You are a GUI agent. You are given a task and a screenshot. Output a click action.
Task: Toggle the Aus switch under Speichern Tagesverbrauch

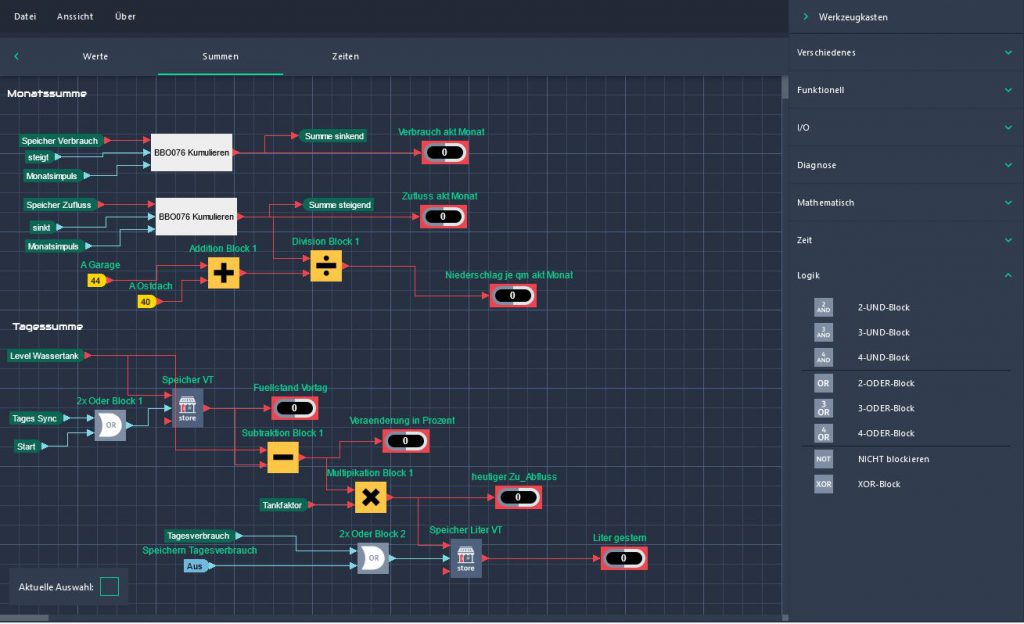[196, 566]
